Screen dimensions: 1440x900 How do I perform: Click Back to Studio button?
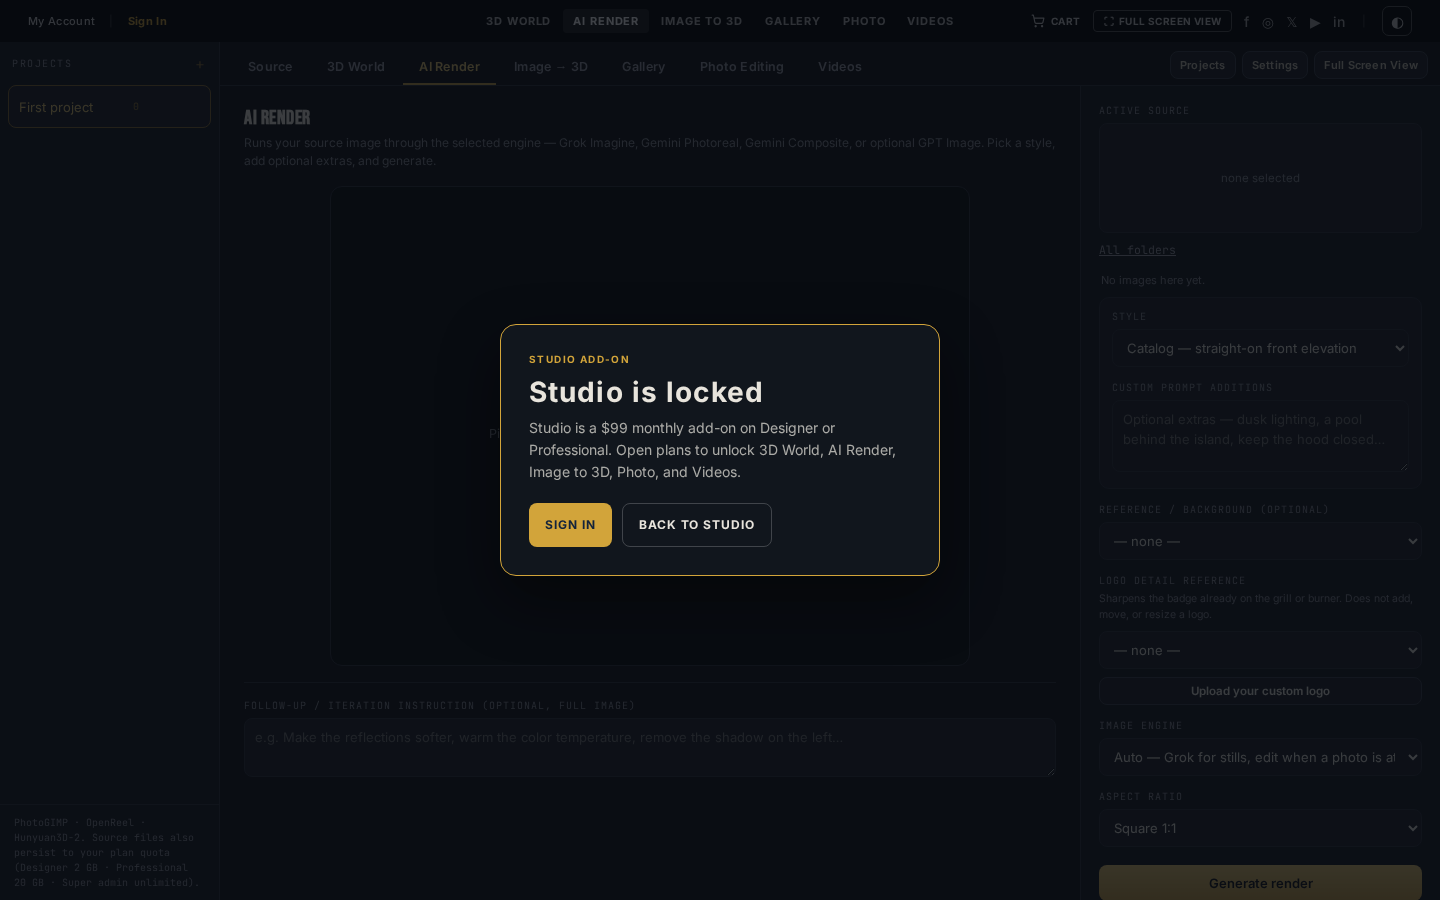[697, 525]
